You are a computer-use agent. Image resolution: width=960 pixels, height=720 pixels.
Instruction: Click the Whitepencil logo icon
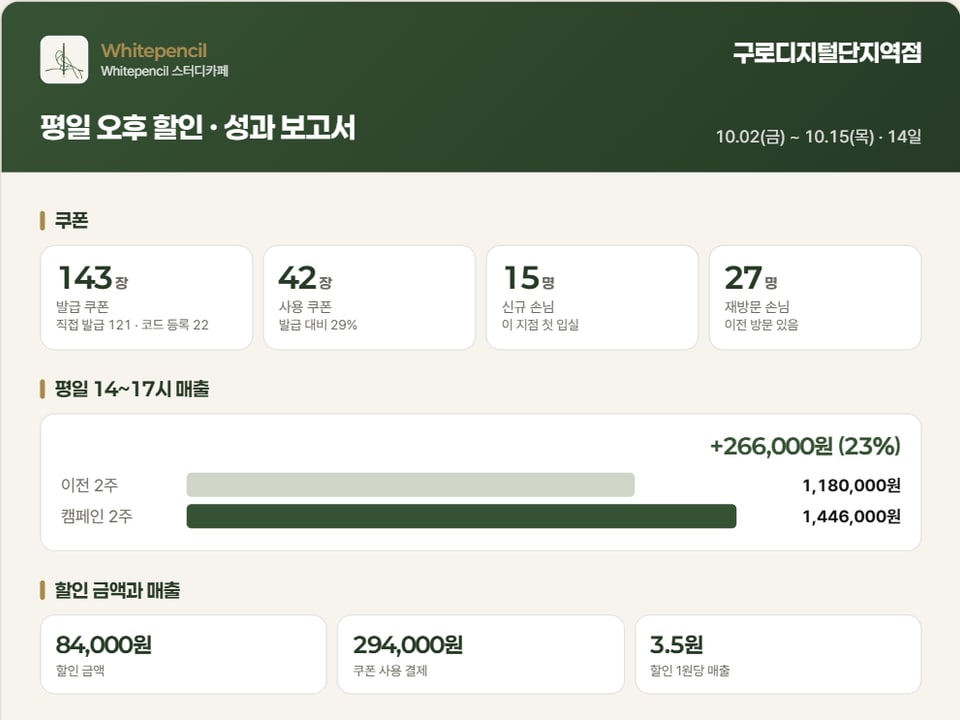(64, 59)
